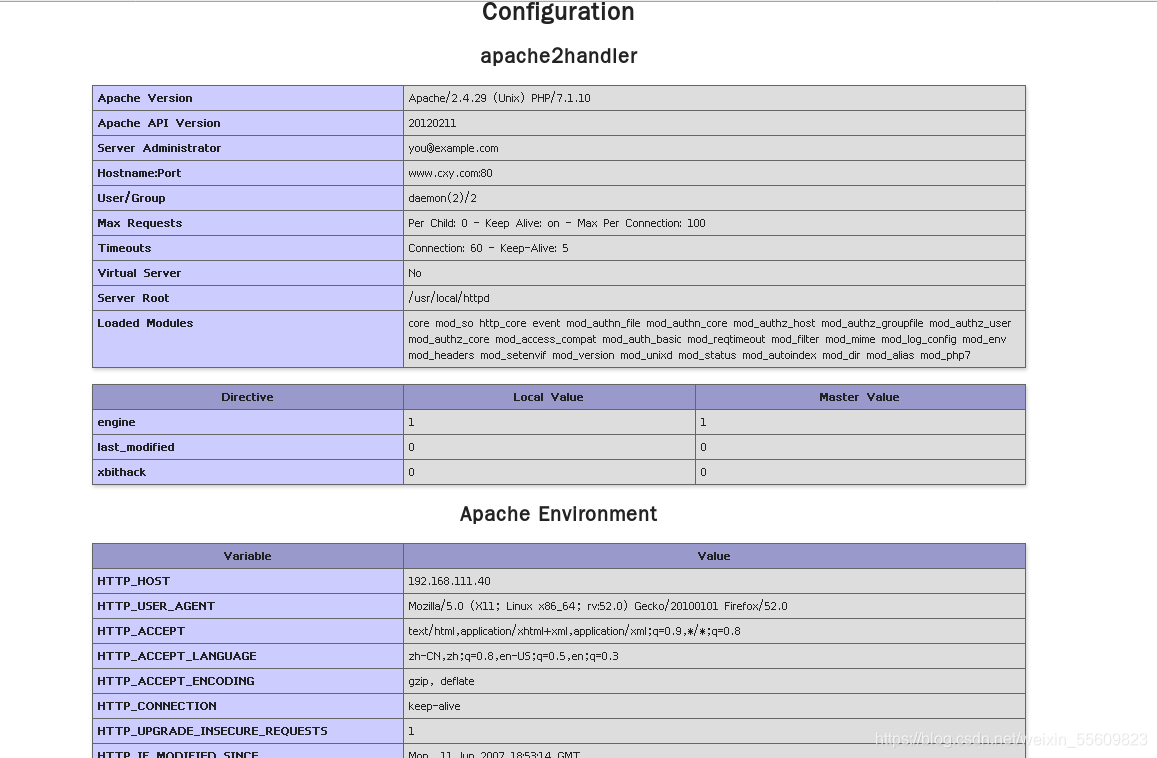Select the 'Virtual Server' label
Screen dimensions: 1157x758
pyautogui.click(x=139, y=274)
